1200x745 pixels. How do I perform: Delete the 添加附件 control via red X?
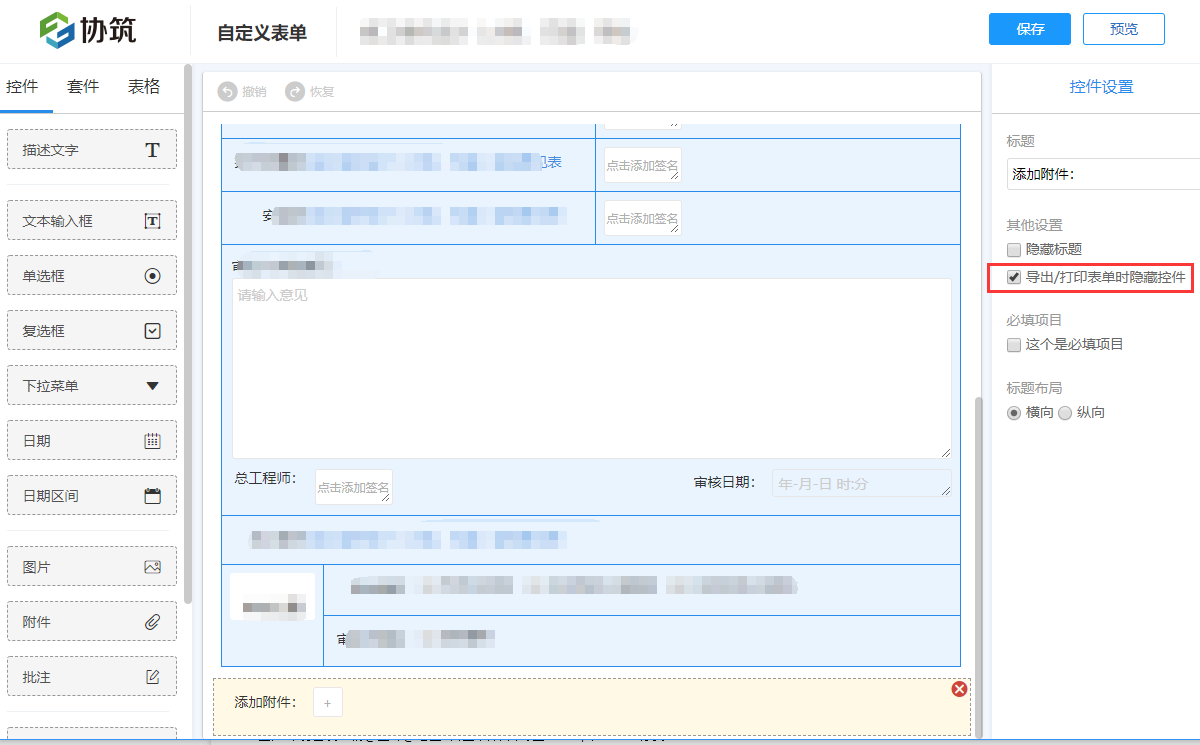click(959, 689)
